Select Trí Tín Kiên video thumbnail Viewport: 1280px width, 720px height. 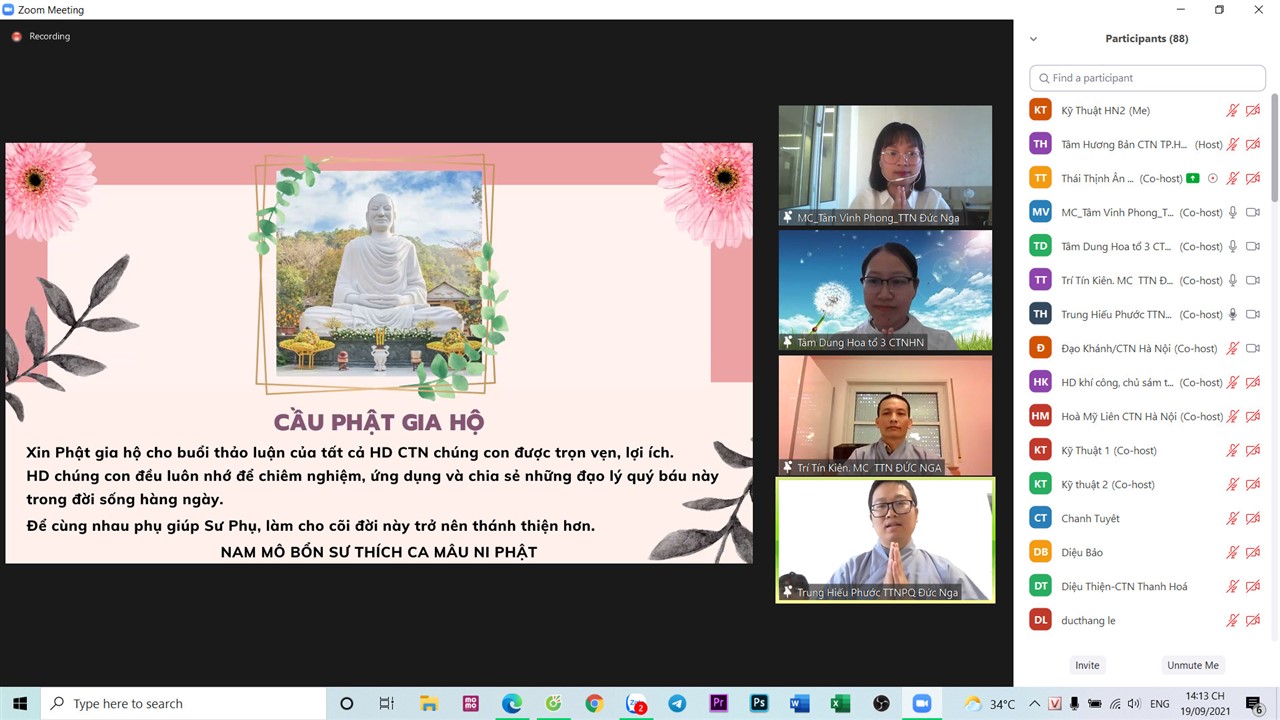coord(885,416)
